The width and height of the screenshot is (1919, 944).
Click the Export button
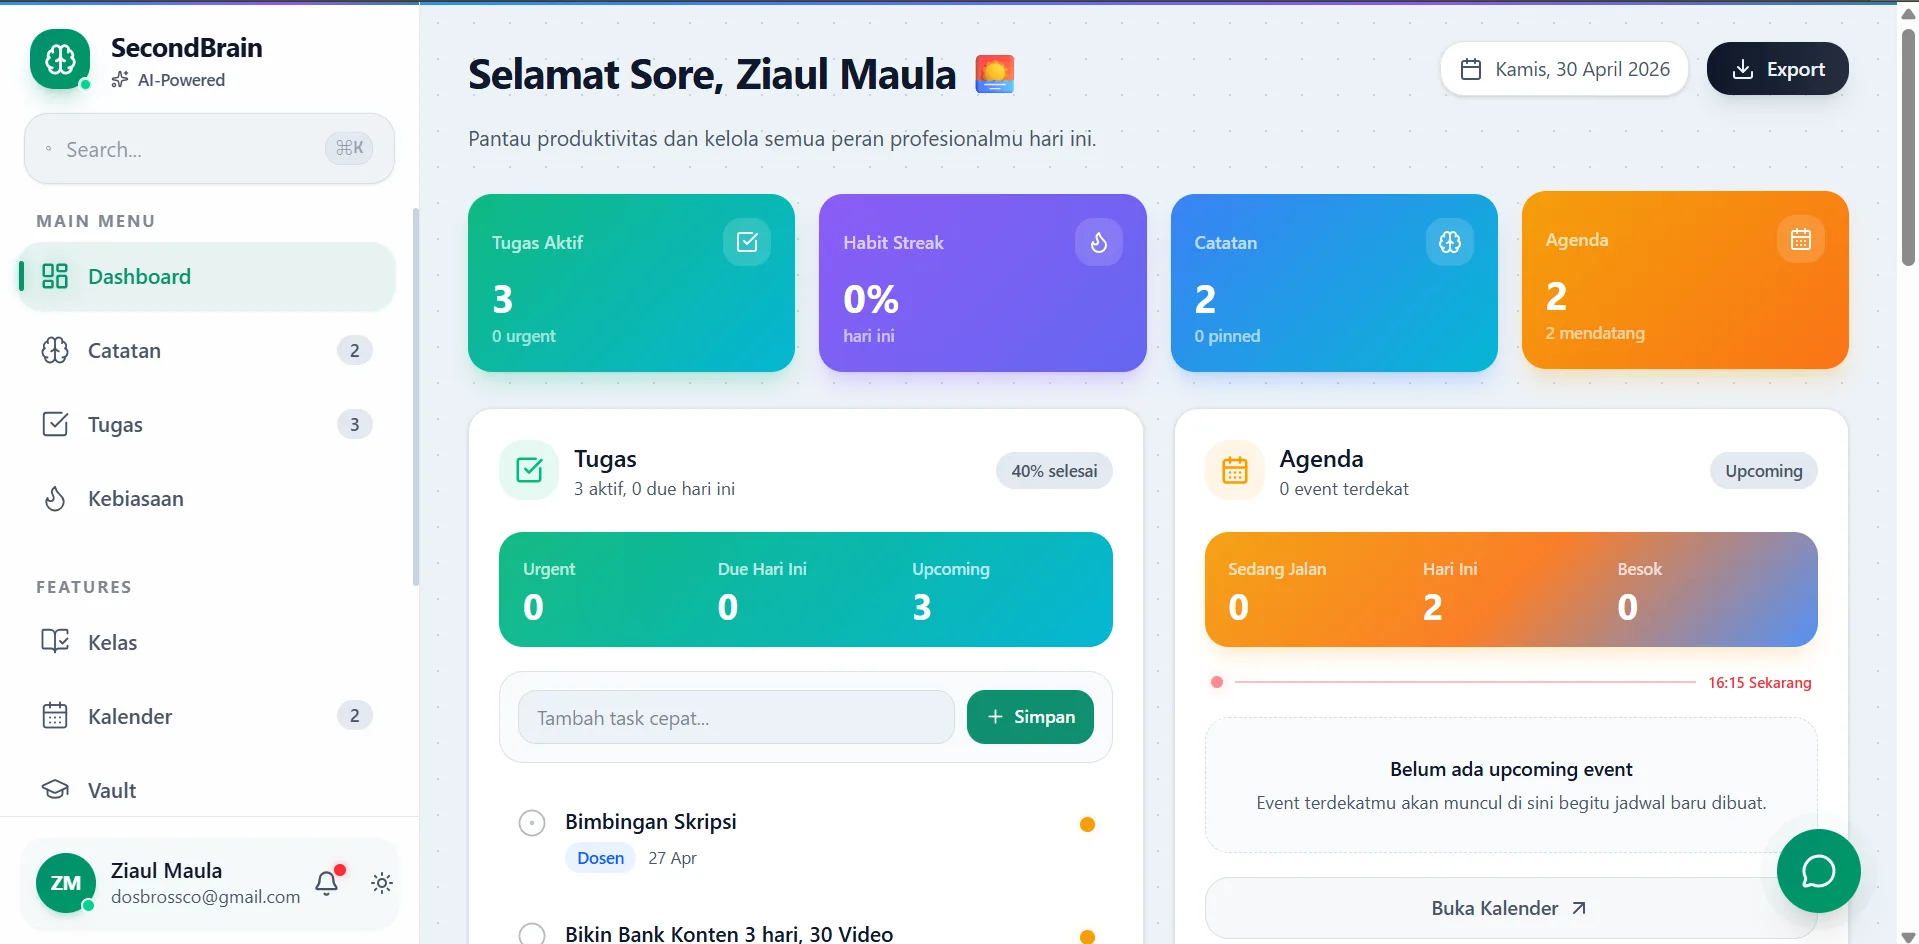click(1777, 69)
